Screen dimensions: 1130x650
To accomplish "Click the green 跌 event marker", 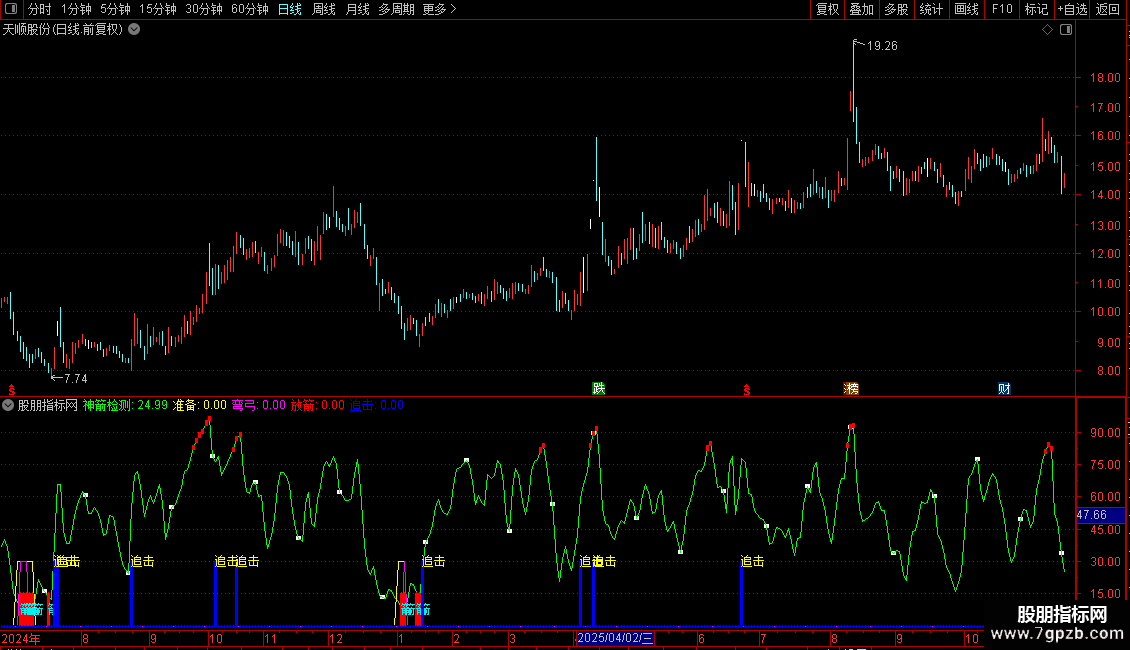I will pyautogui.click(x=599, y=389).
